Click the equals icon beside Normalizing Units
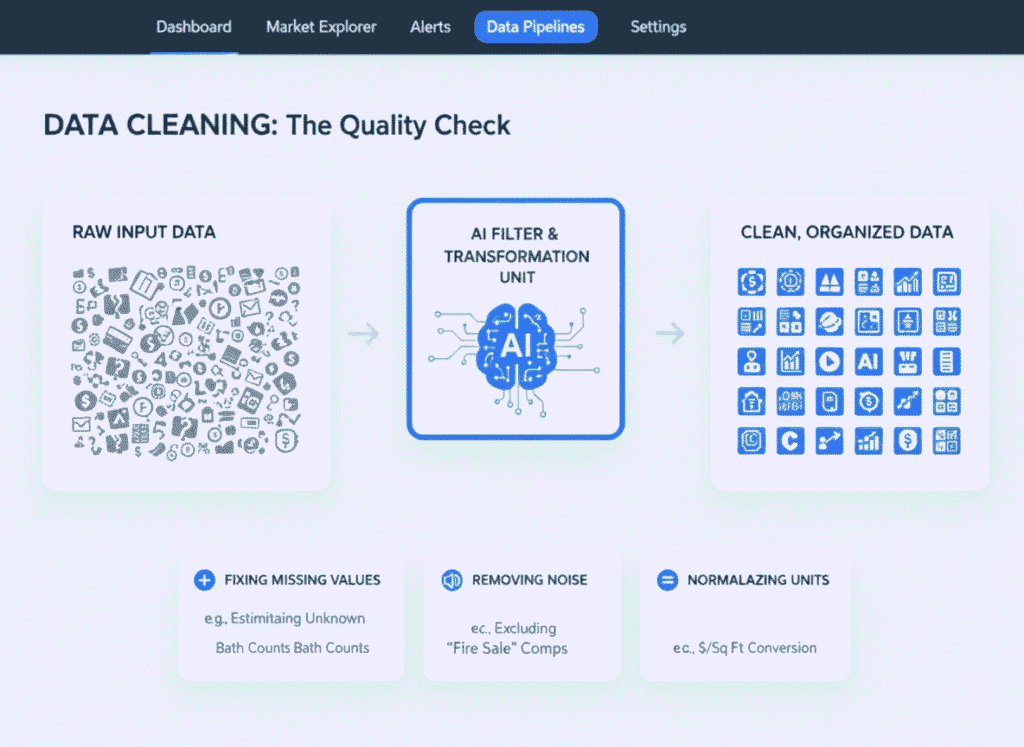 [667, 580]
